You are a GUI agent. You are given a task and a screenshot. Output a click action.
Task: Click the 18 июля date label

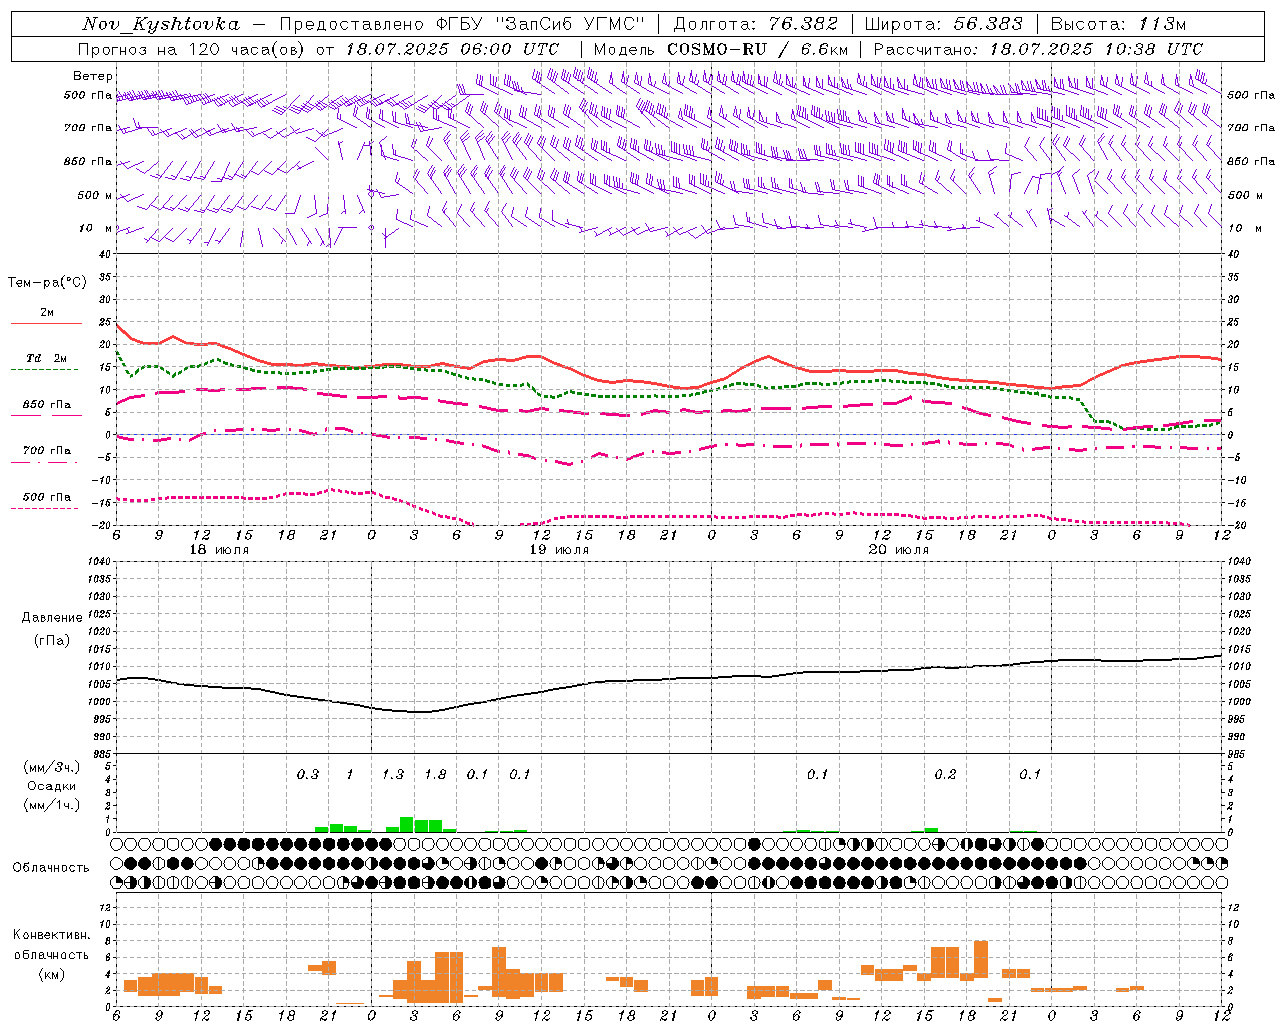[219, 550]
